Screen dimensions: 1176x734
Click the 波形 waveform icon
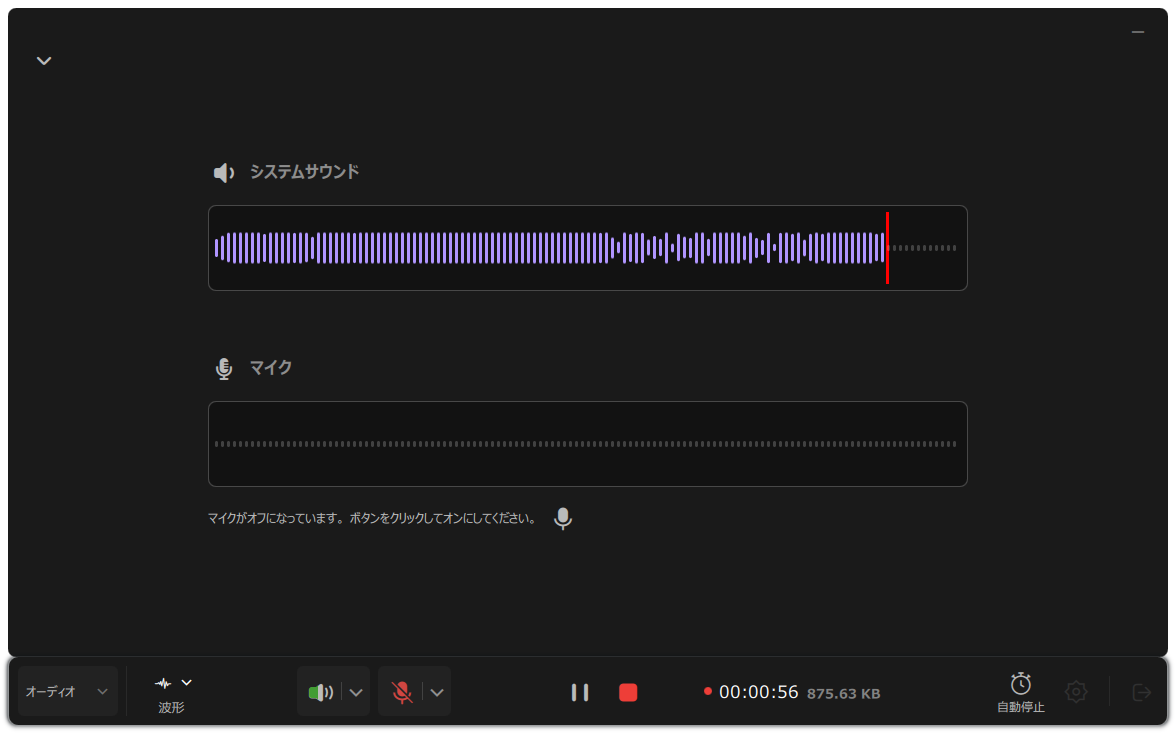click(163, 683)
